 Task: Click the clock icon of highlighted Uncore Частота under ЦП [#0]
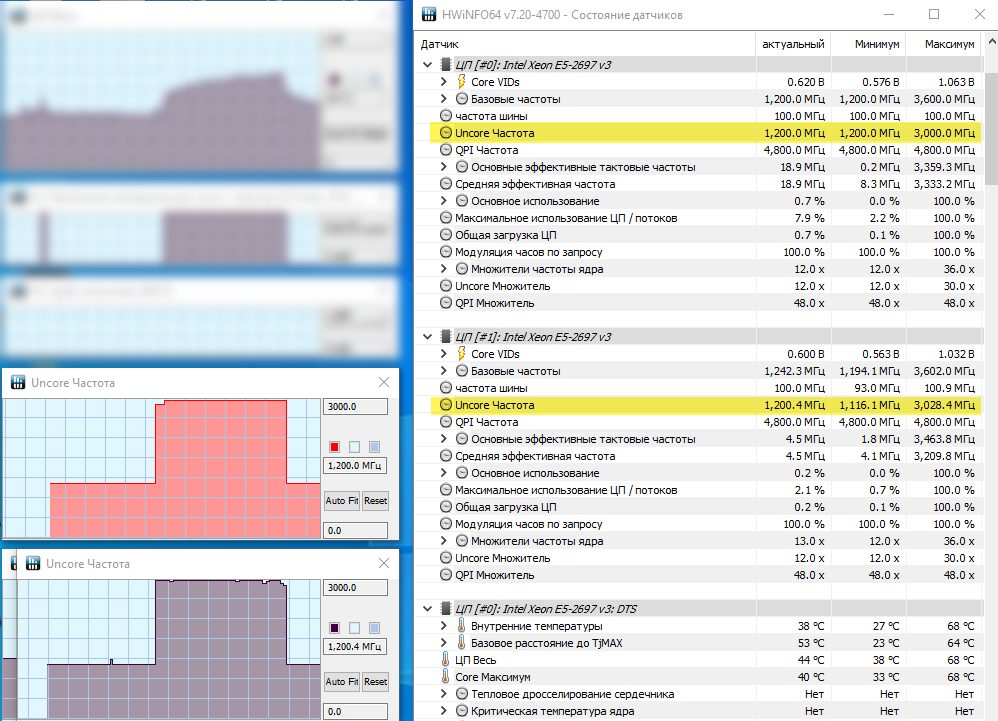pos(446,133)
